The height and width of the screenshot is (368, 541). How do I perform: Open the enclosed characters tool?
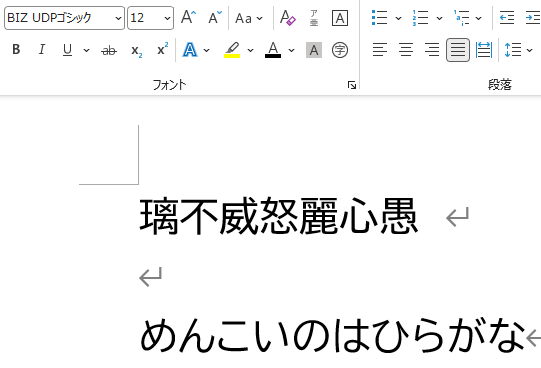click(340, 50)
